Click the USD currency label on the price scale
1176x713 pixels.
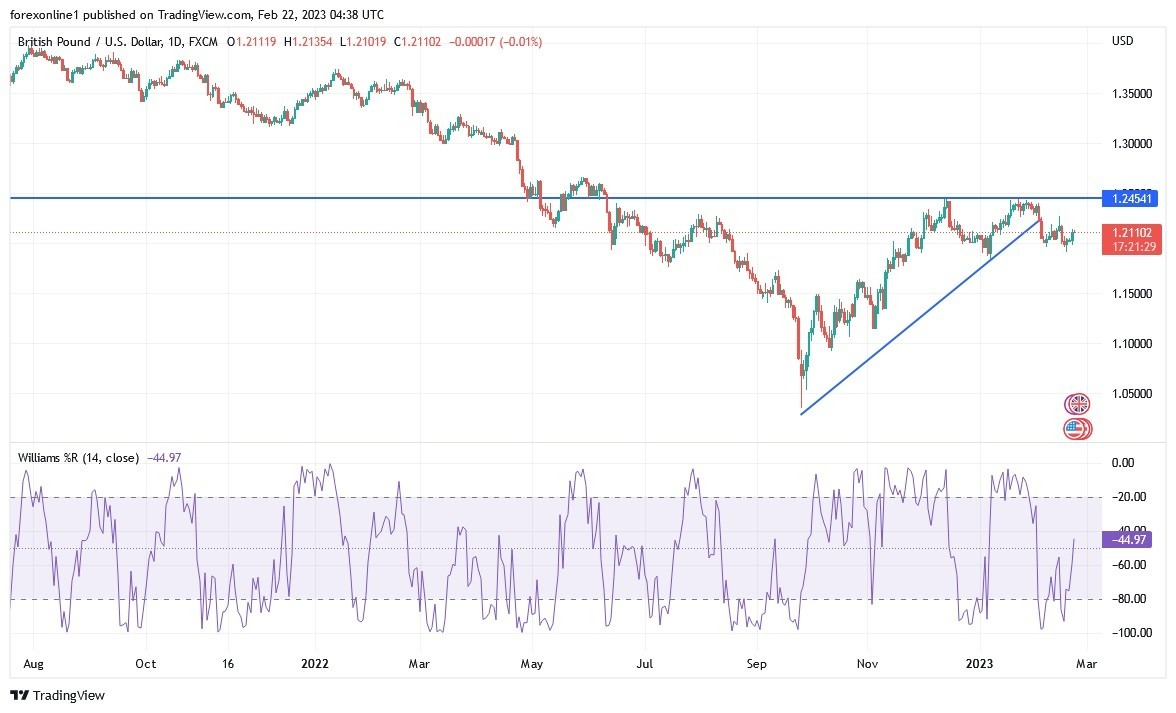coord(1122,41)
